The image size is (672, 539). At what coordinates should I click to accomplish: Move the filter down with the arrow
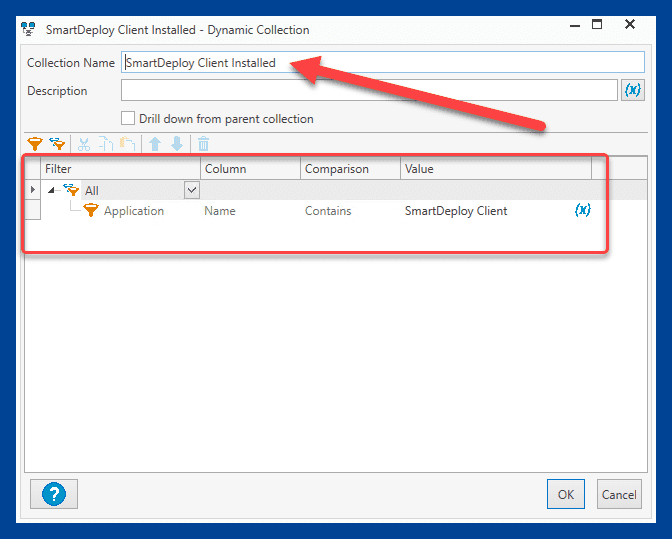pyautogui.click(x=177, y=144)
